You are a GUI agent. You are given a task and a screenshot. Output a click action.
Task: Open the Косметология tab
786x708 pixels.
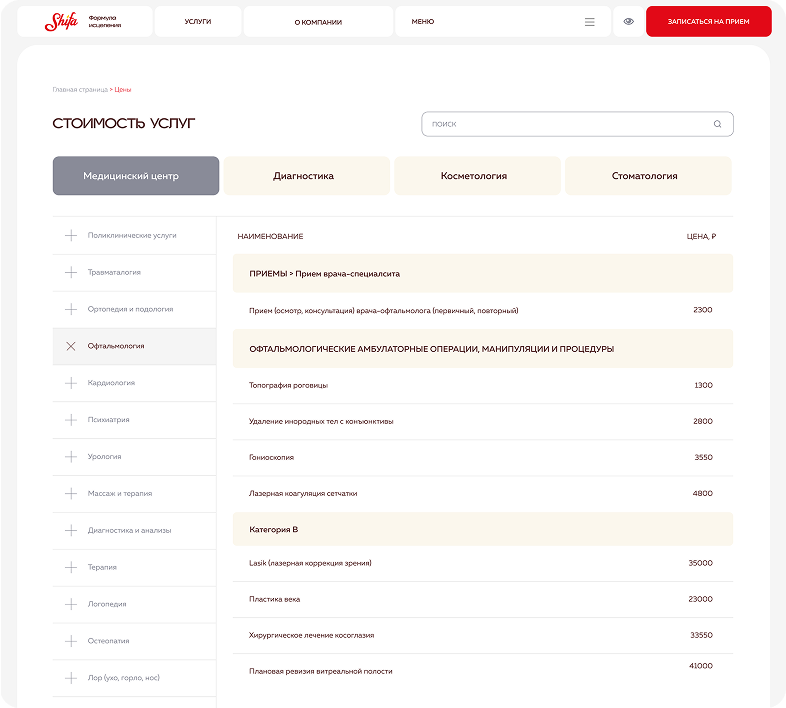pos(474,176)
